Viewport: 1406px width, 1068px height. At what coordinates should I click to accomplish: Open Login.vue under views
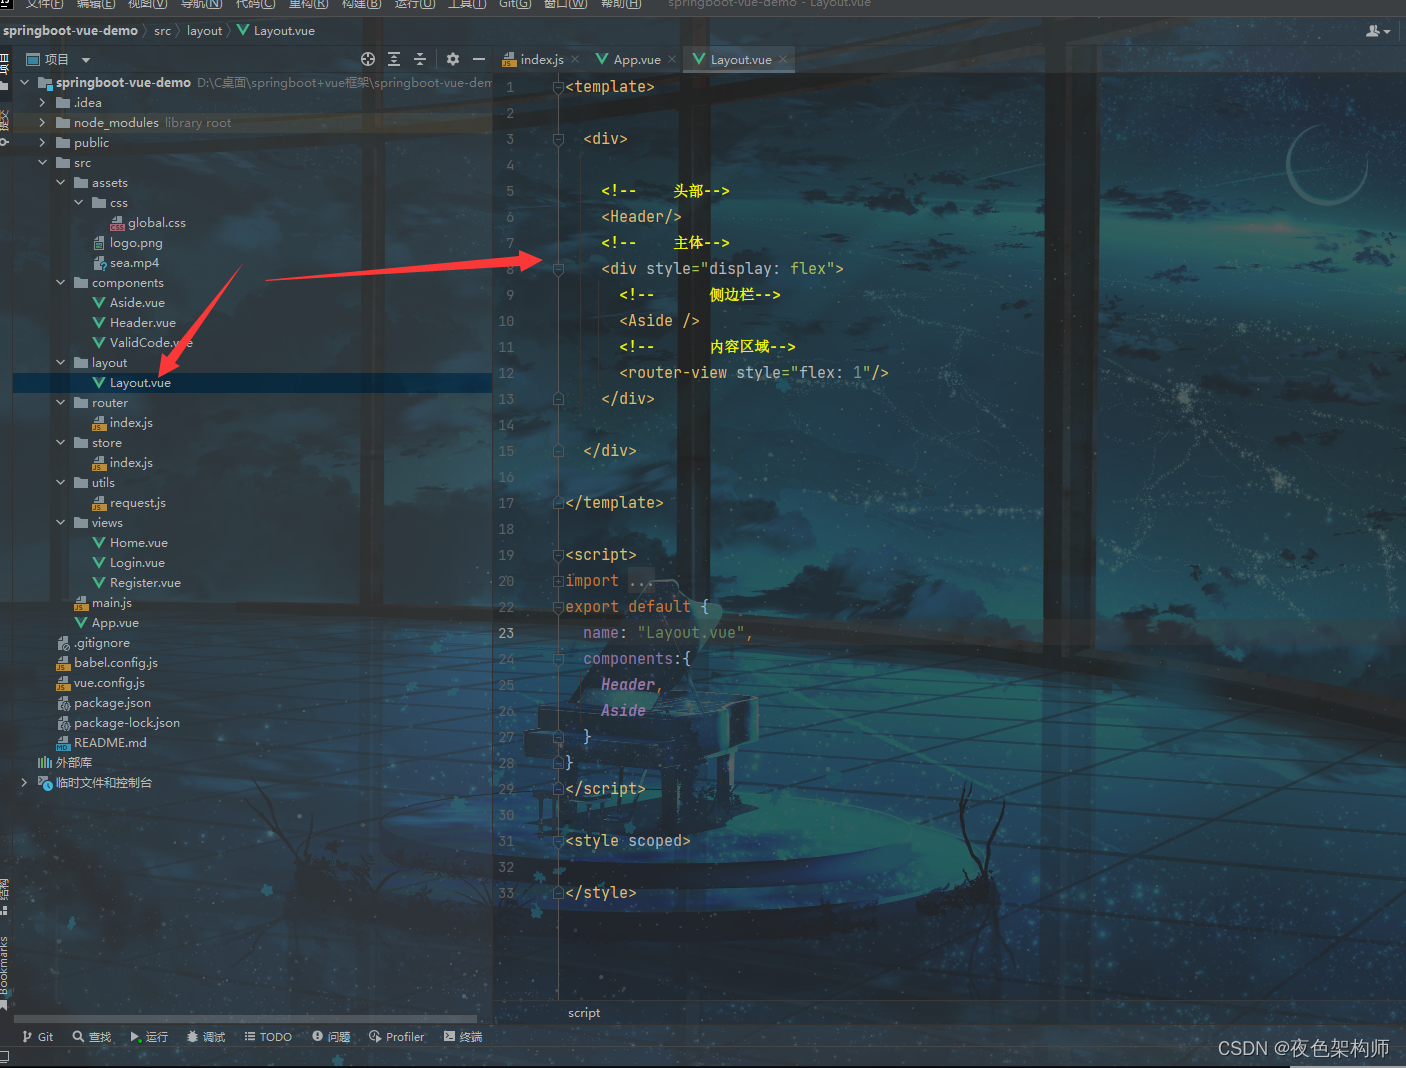pos(128,563)
